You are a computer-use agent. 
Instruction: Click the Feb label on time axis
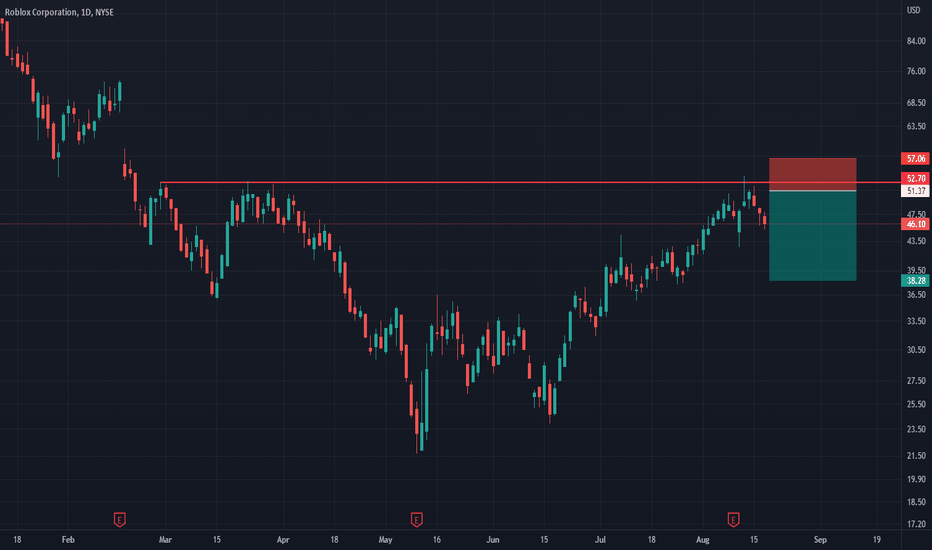point(68,540)
